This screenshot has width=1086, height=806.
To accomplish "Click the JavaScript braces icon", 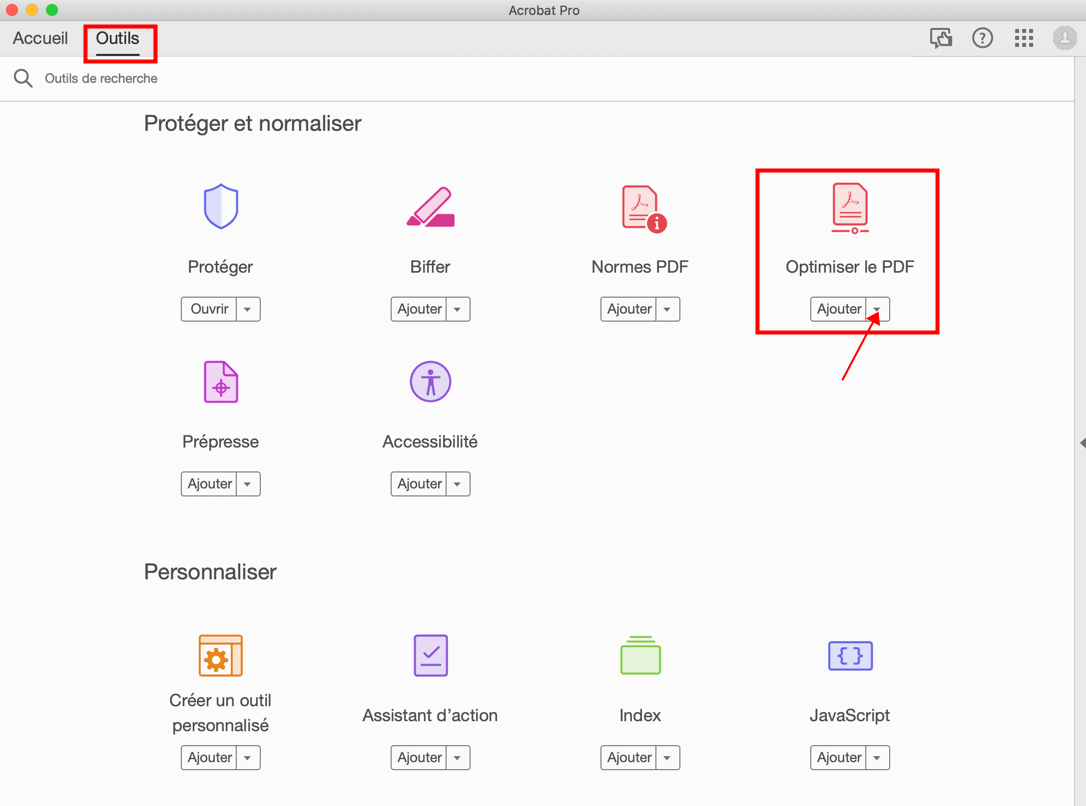I will coord(851,656).
